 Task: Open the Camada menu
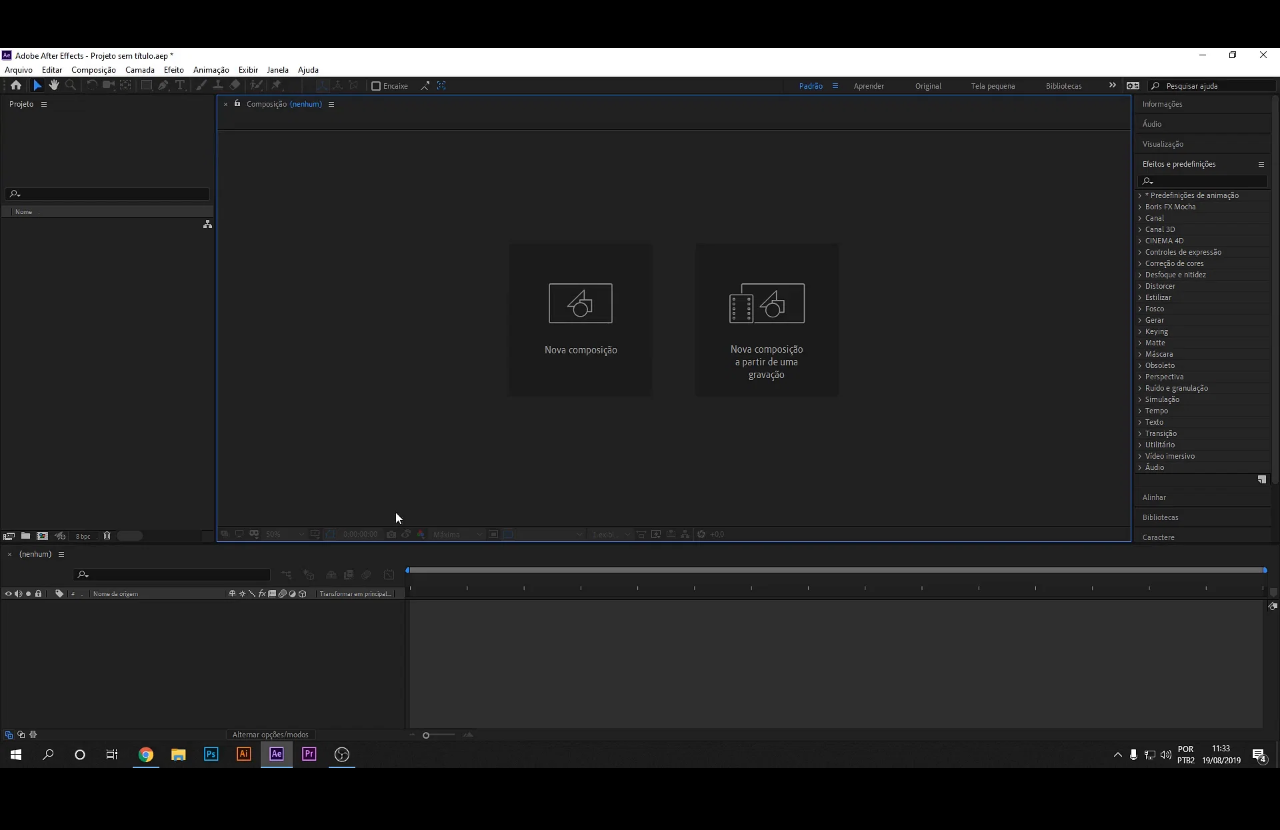[x=140, y=70]
